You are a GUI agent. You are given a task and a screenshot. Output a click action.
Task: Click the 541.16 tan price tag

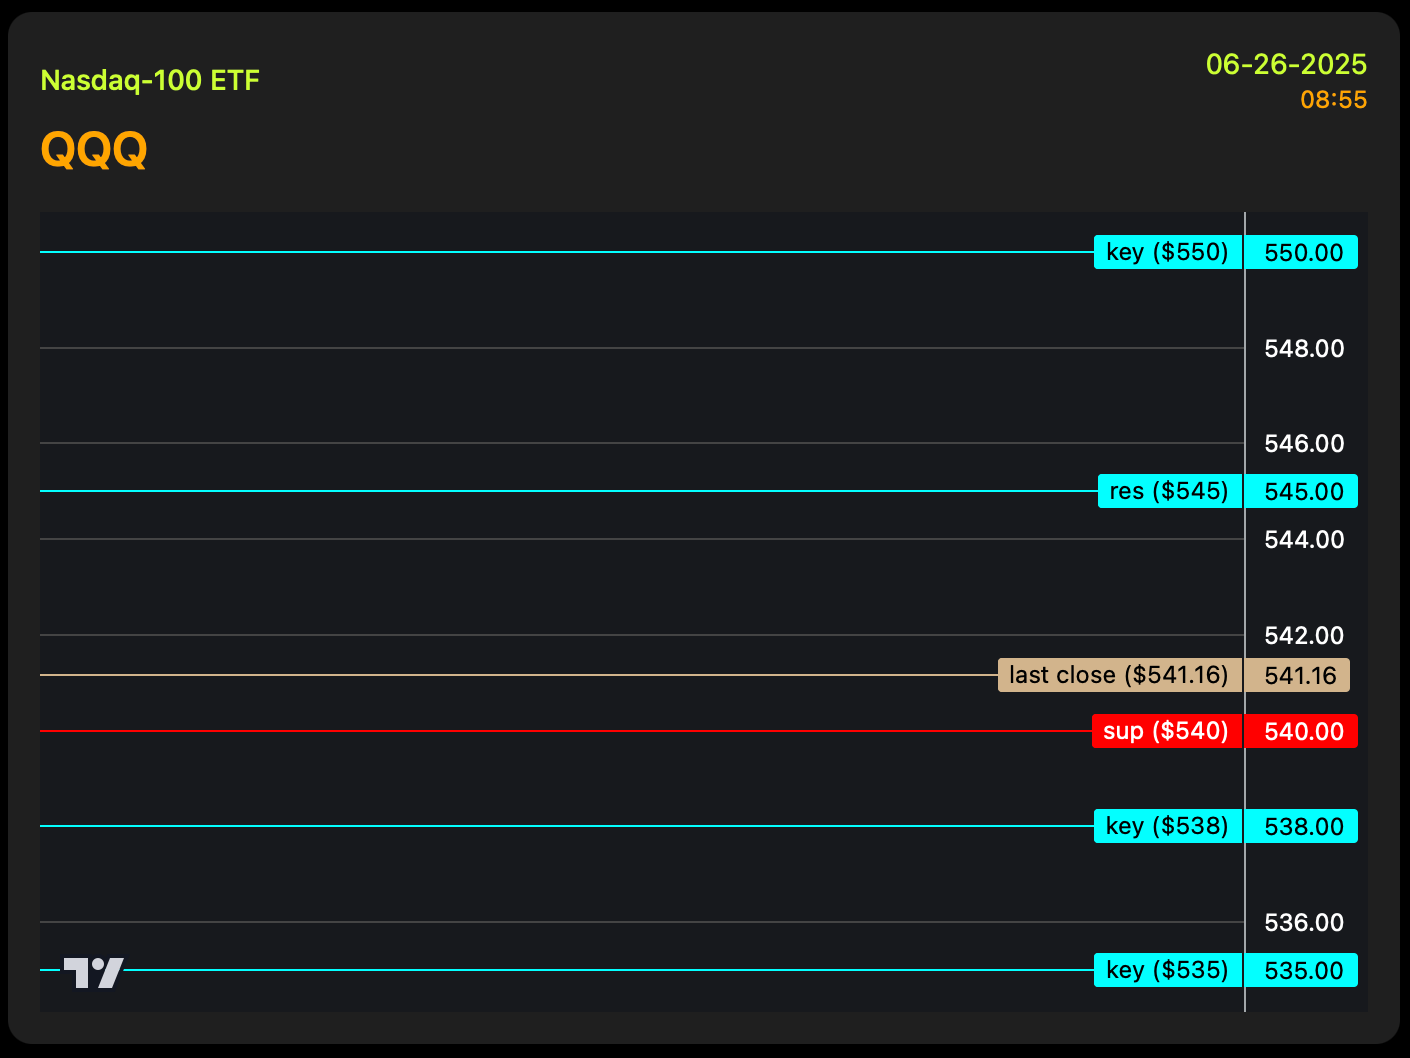[x=1298, y=675]
